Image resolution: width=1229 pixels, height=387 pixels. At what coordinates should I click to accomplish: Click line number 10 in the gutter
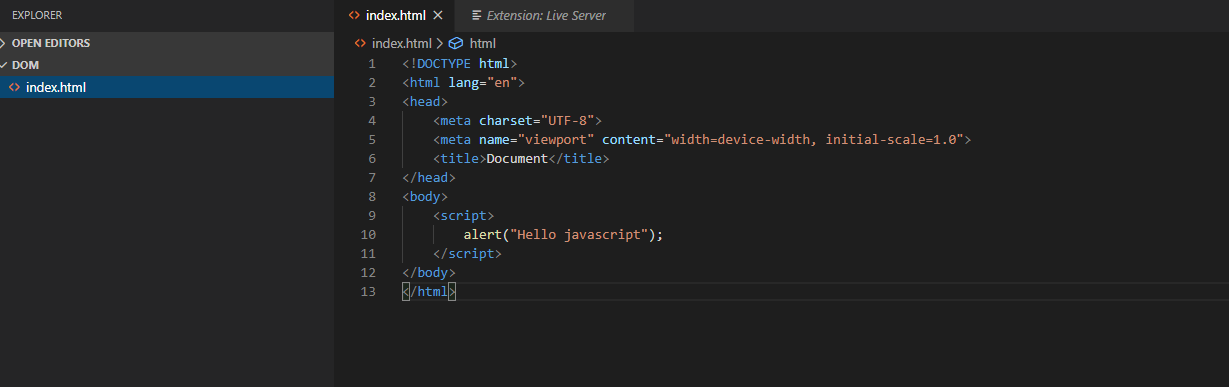click(x=368, y=234)
